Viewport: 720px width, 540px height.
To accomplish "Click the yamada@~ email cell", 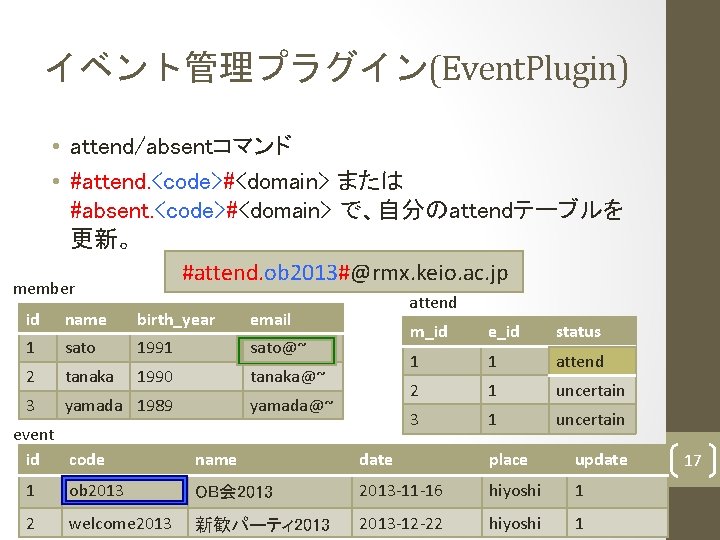I will pyautogui.click(x=293, y=405).
